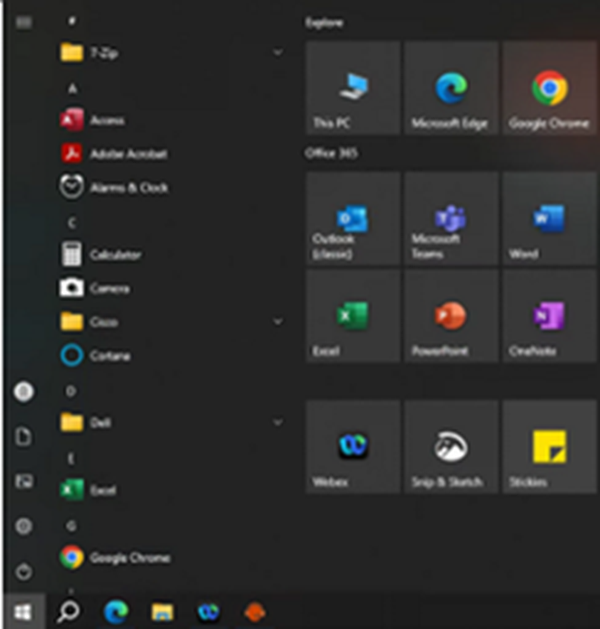This screenshot has height=629, width=600.
Task: Open Alarms & Clock app
Action: pyautogui.click(x=172, y=187)
